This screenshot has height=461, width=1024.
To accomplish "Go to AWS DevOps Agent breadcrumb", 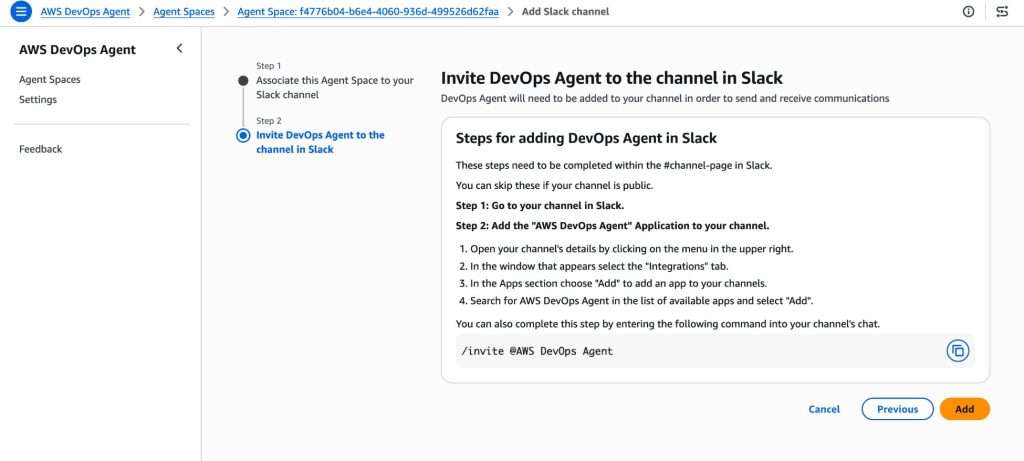I will pos(84,12).
